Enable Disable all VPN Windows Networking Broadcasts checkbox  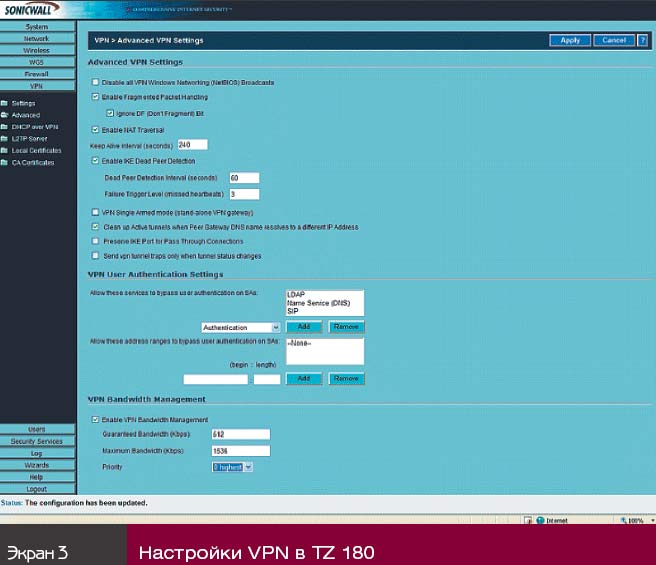pos(95,82)
